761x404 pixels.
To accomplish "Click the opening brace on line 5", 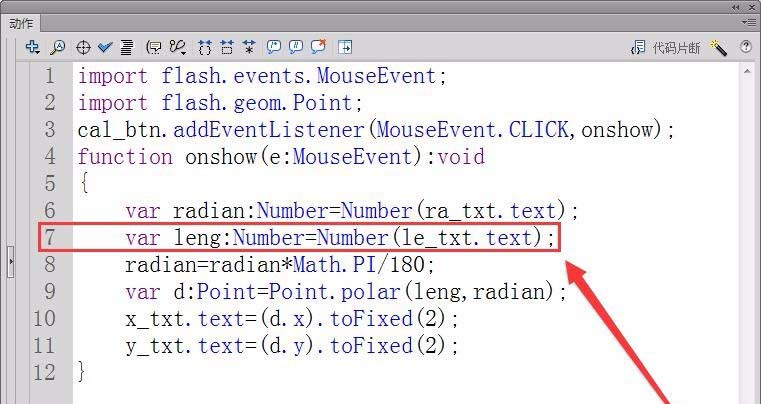I will [84, 184].
